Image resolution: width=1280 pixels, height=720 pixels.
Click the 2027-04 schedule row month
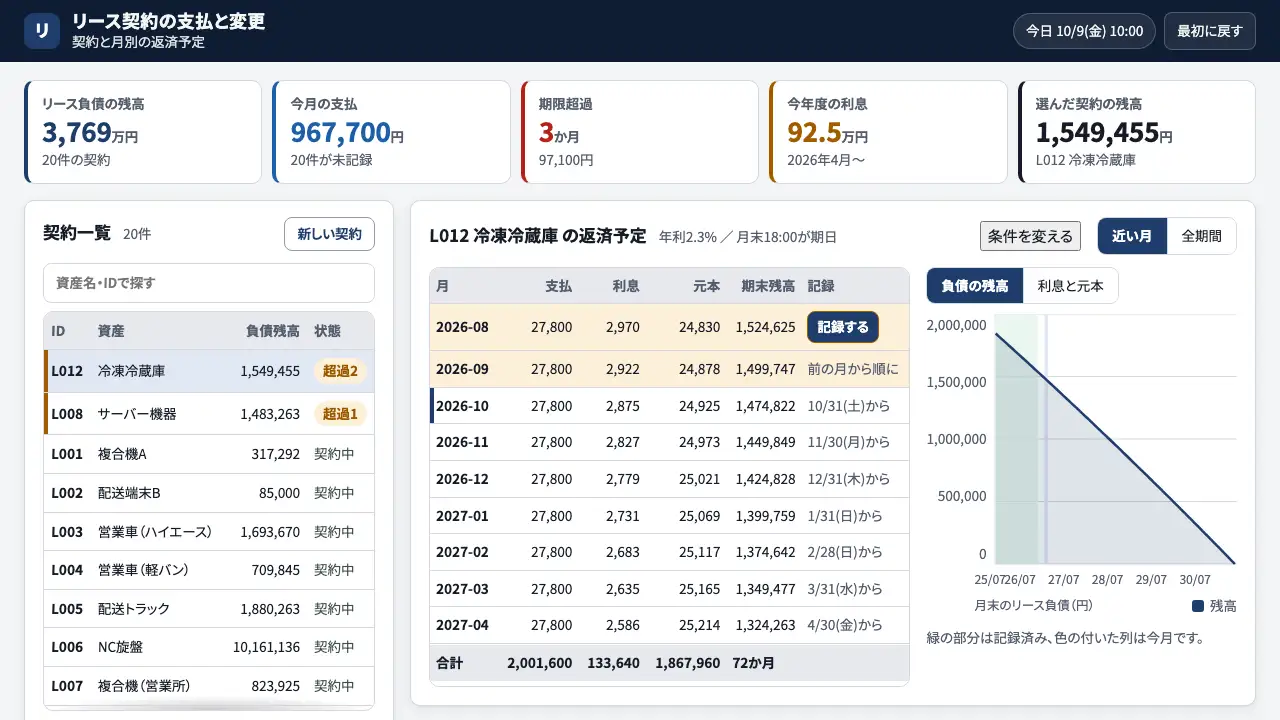click(462, 626)
